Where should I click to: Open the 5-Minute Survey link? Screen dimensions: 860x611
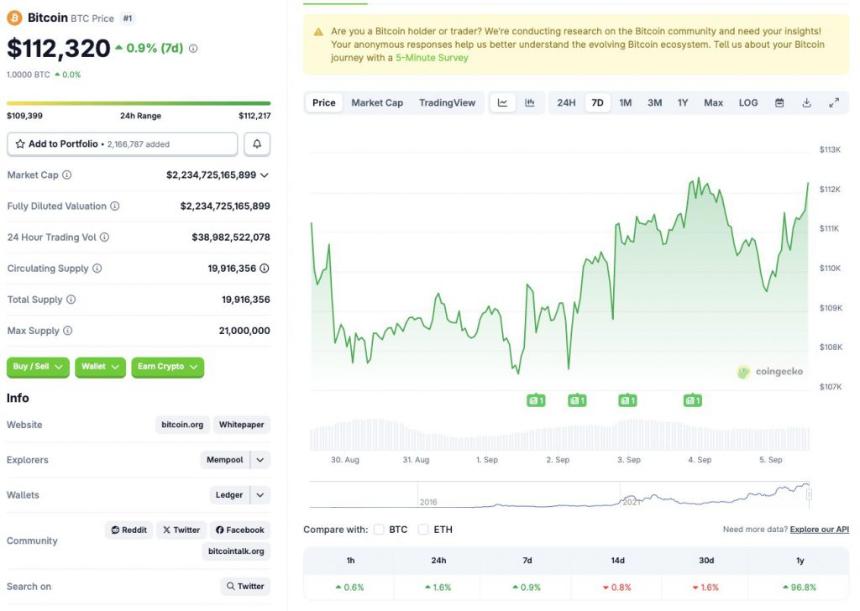(x=432, y=58)
